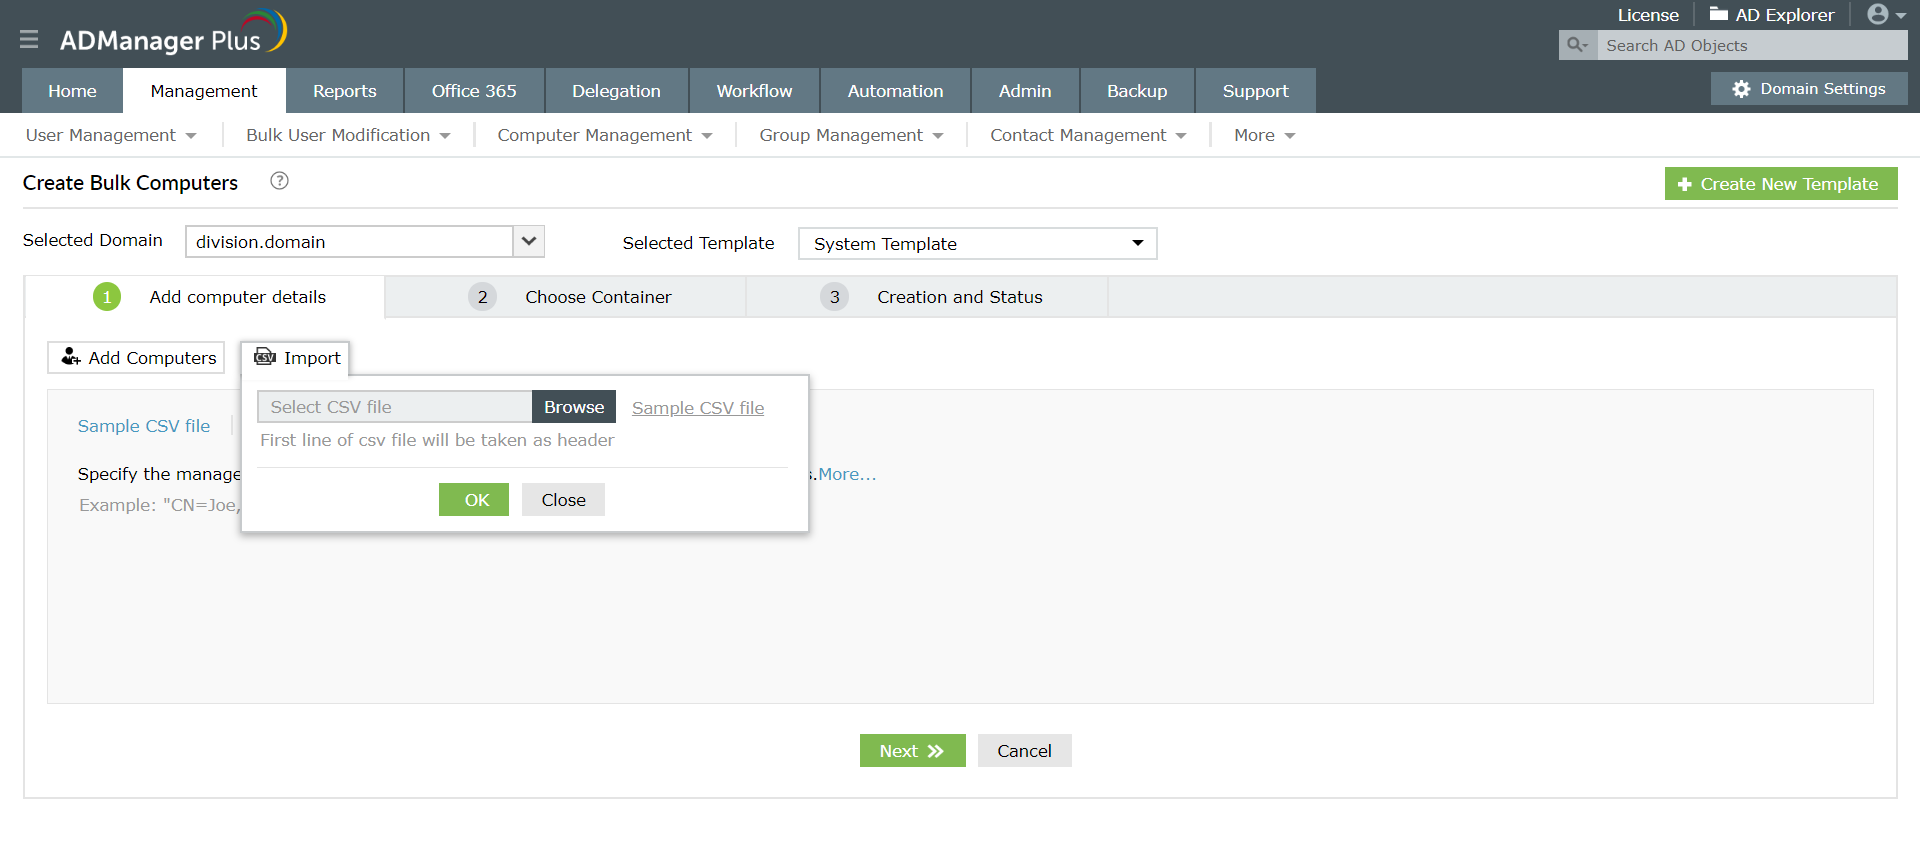Click the search magnifier icon
This screenshot has height=842, width=1920.
(x=1577, y=45)
